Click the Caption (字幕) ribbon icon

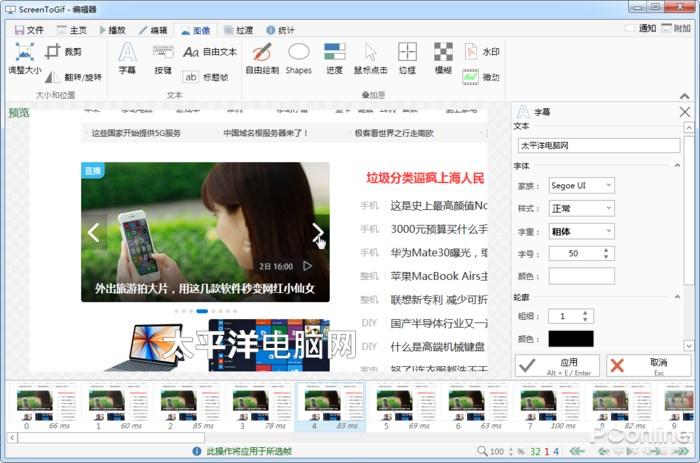(x=127, y=58)
